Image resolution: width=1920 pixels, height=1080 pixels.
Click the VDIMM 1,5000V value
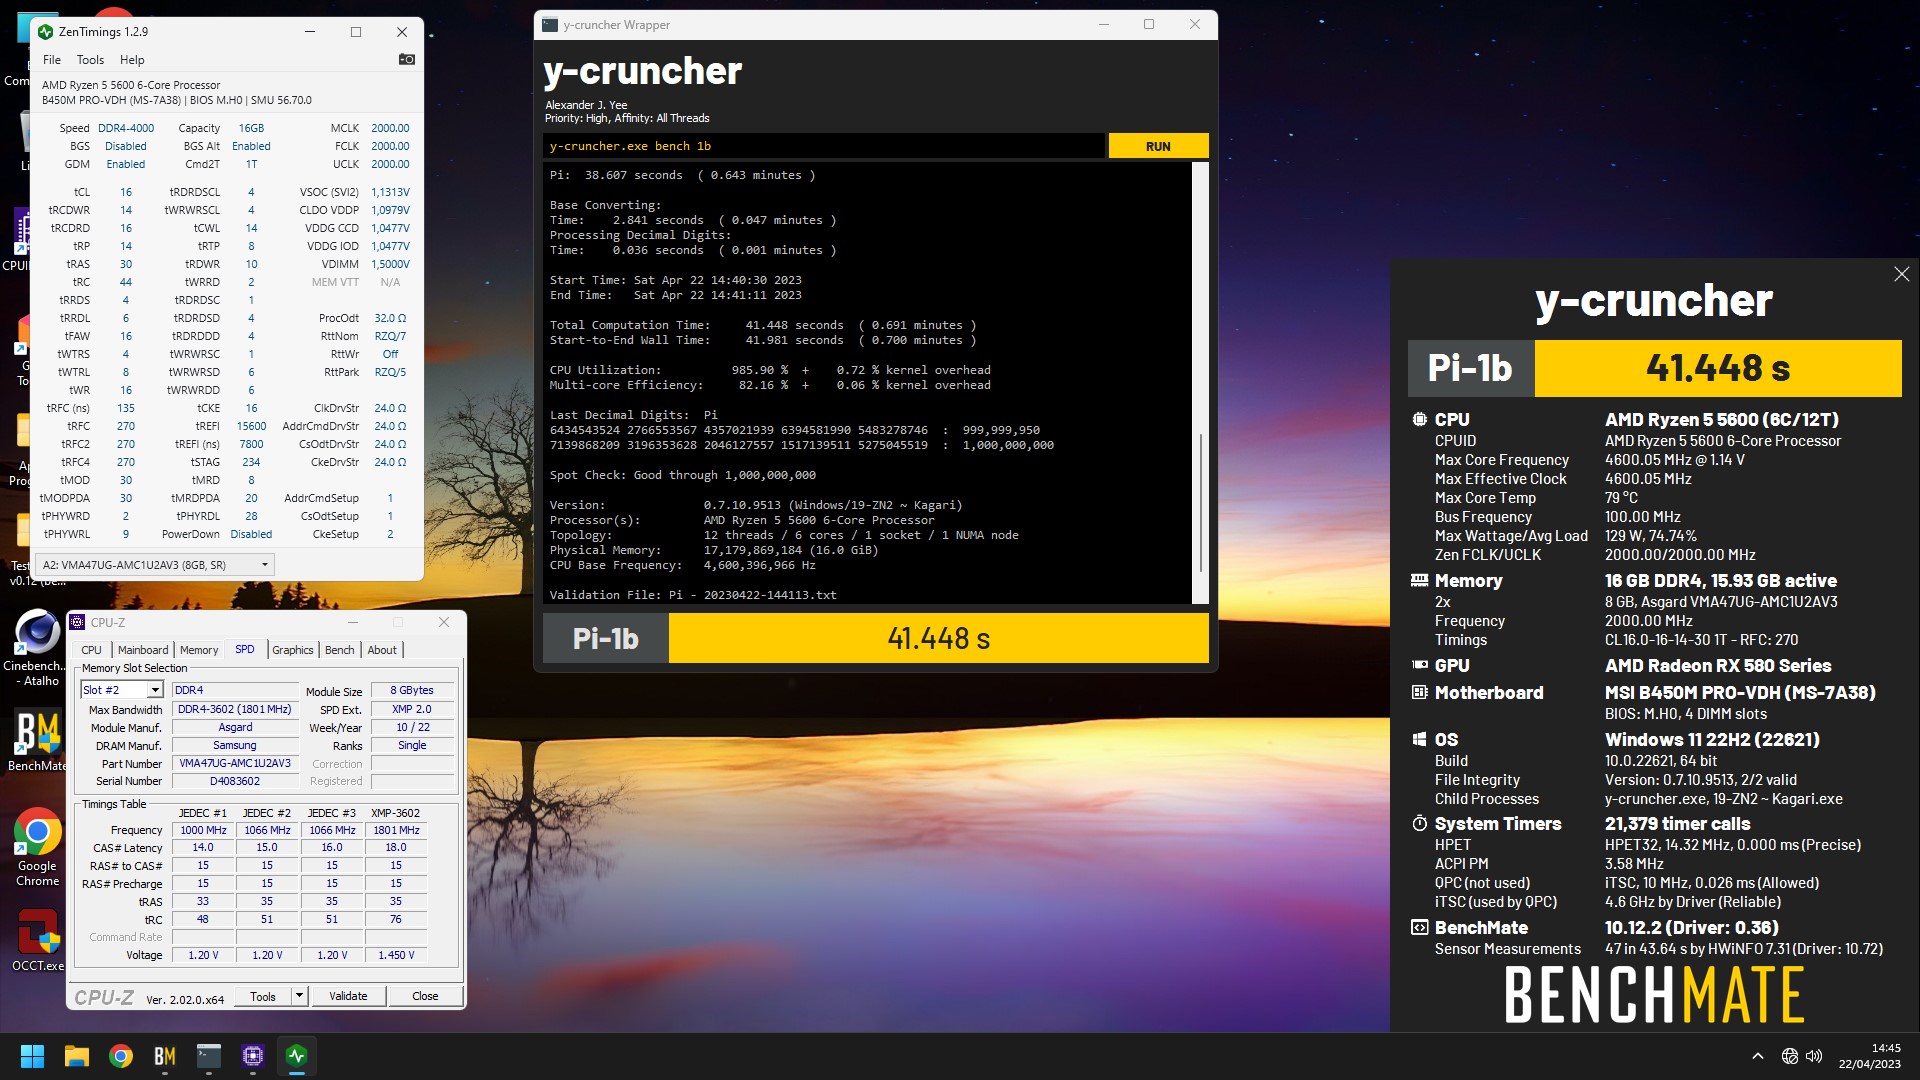(390, 264)
